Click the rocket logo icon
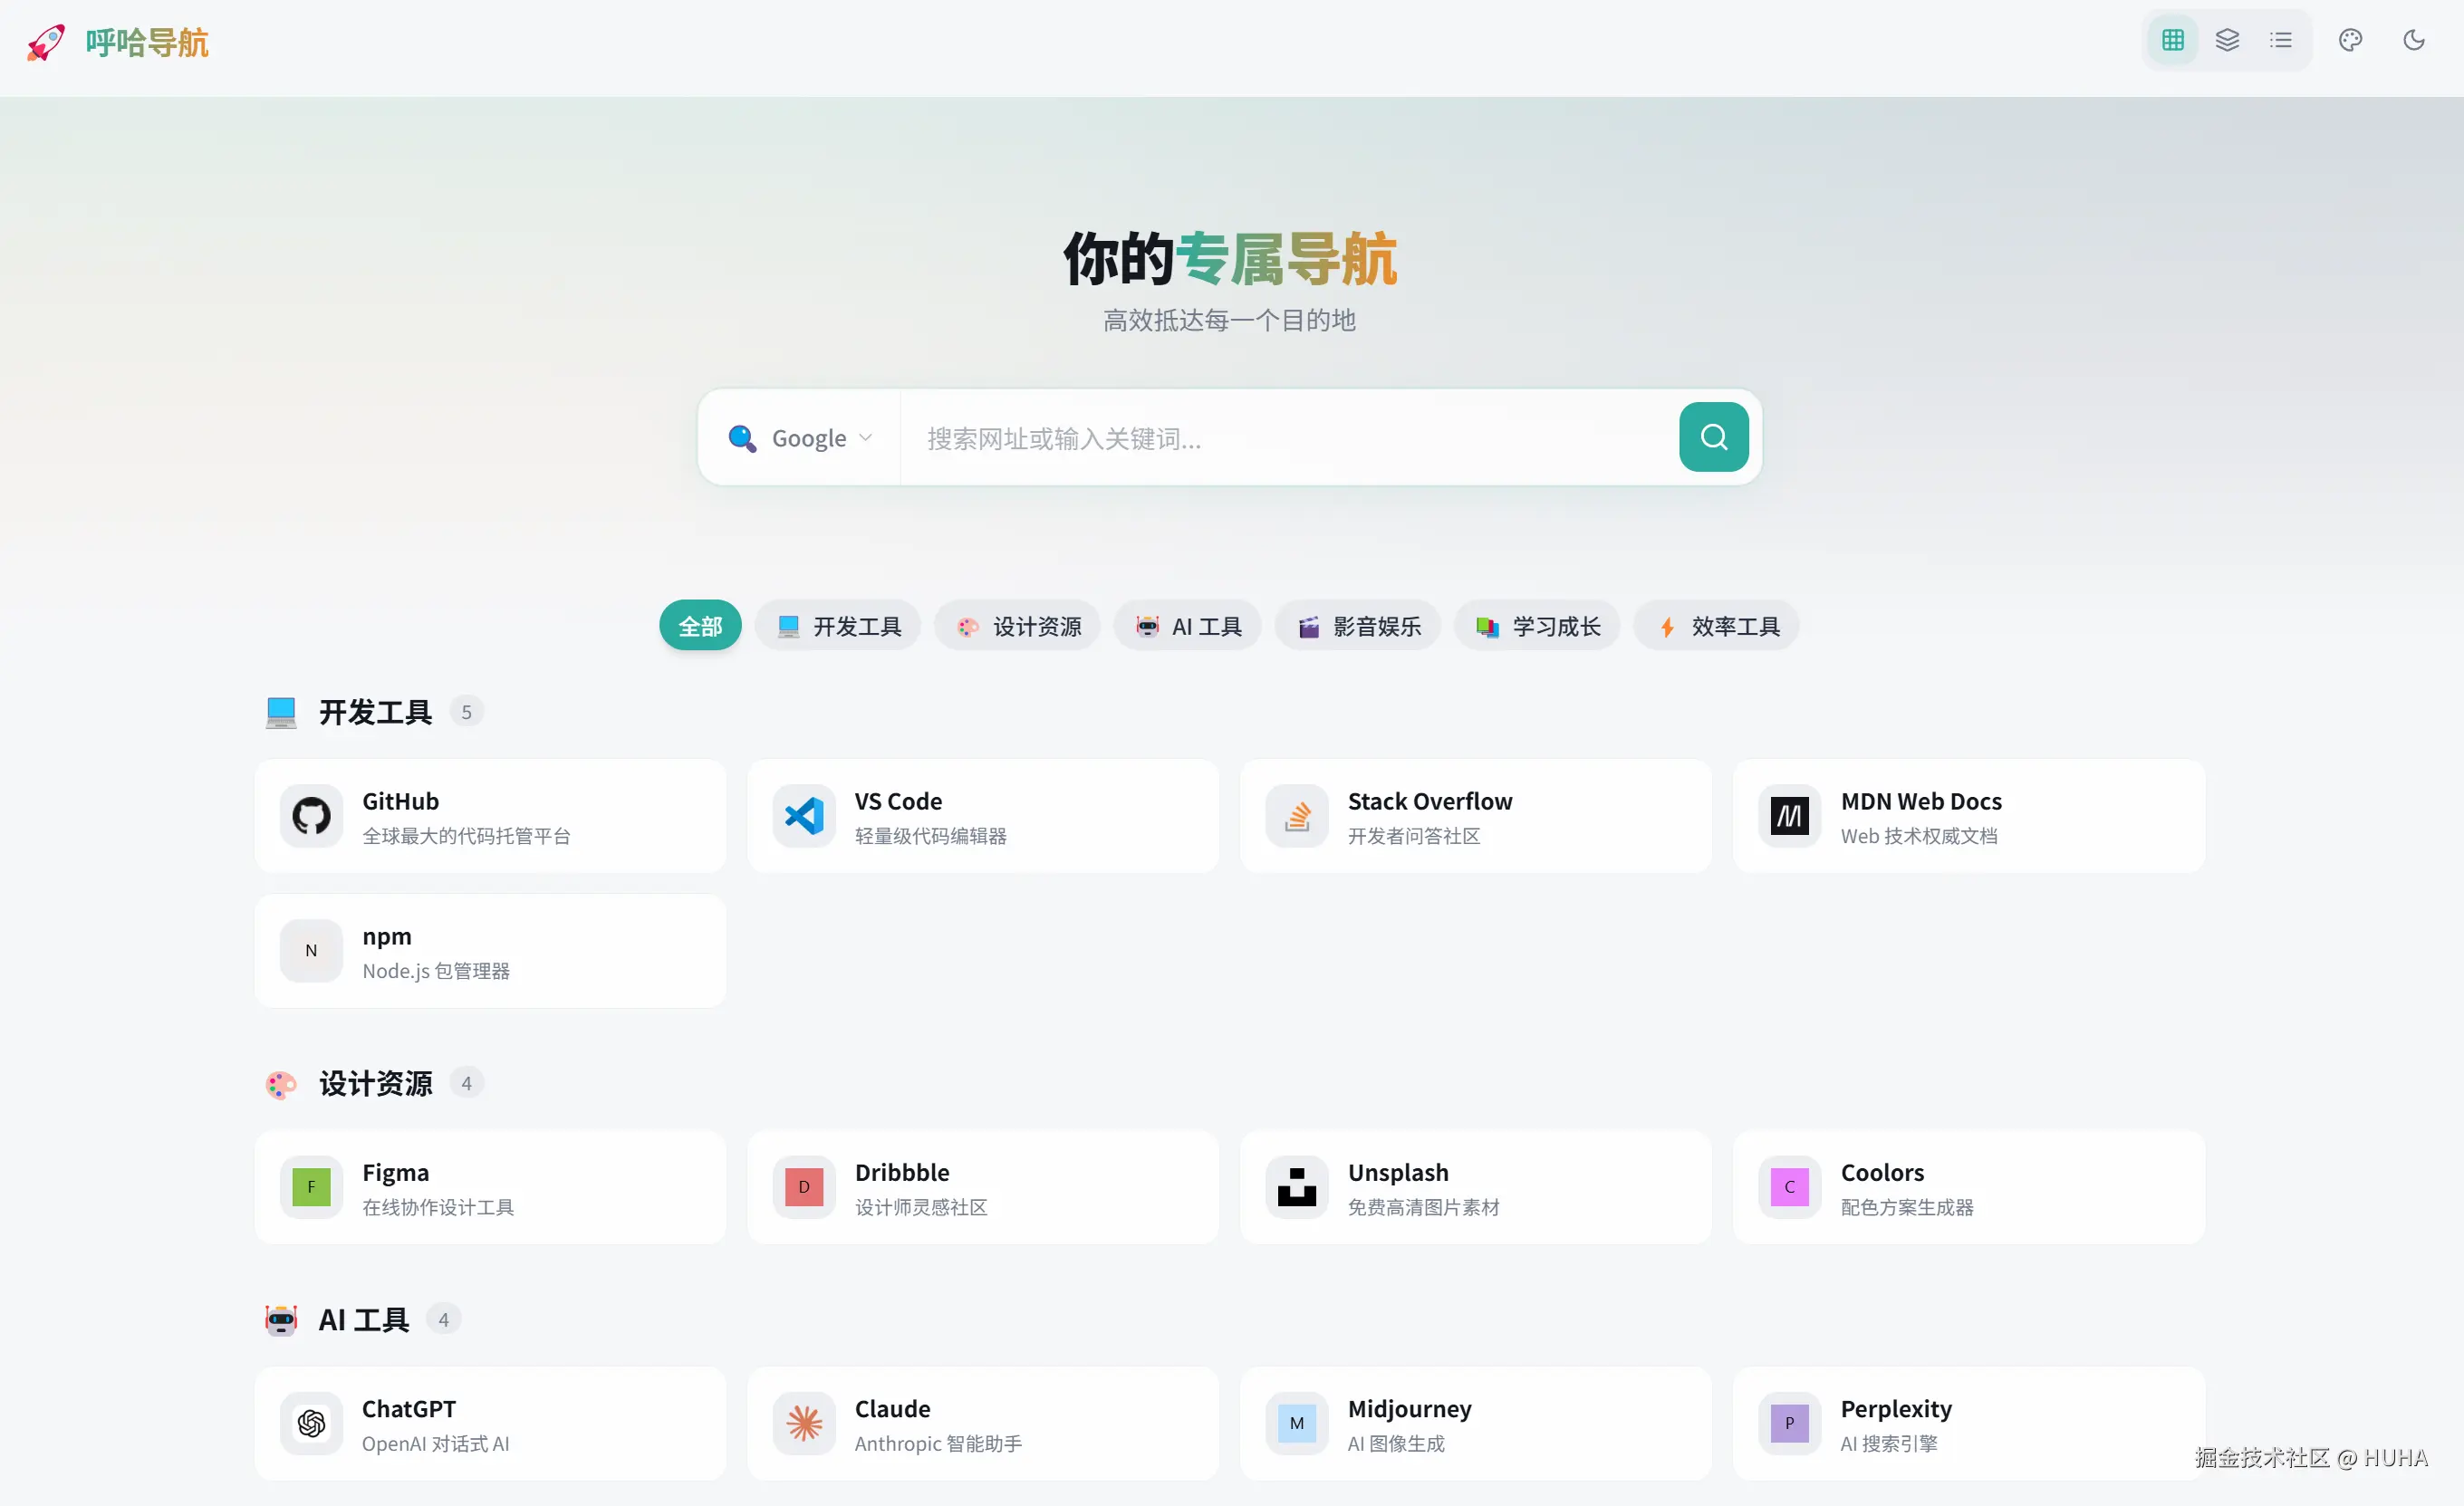2464x1506 pixels. pyautogui.click(x=46, y=42)
